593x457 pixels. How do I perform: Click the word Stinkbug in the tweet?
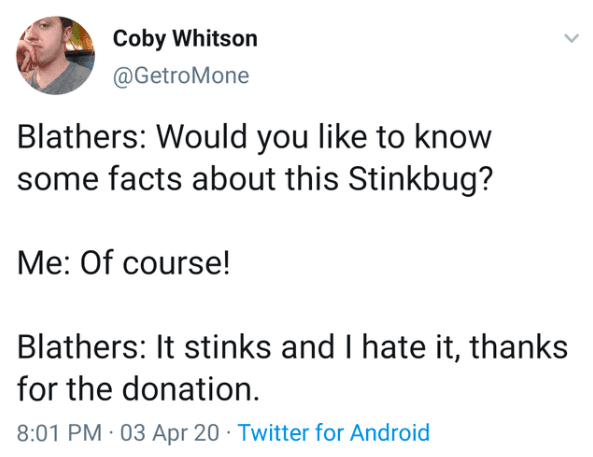pos(415,178)
